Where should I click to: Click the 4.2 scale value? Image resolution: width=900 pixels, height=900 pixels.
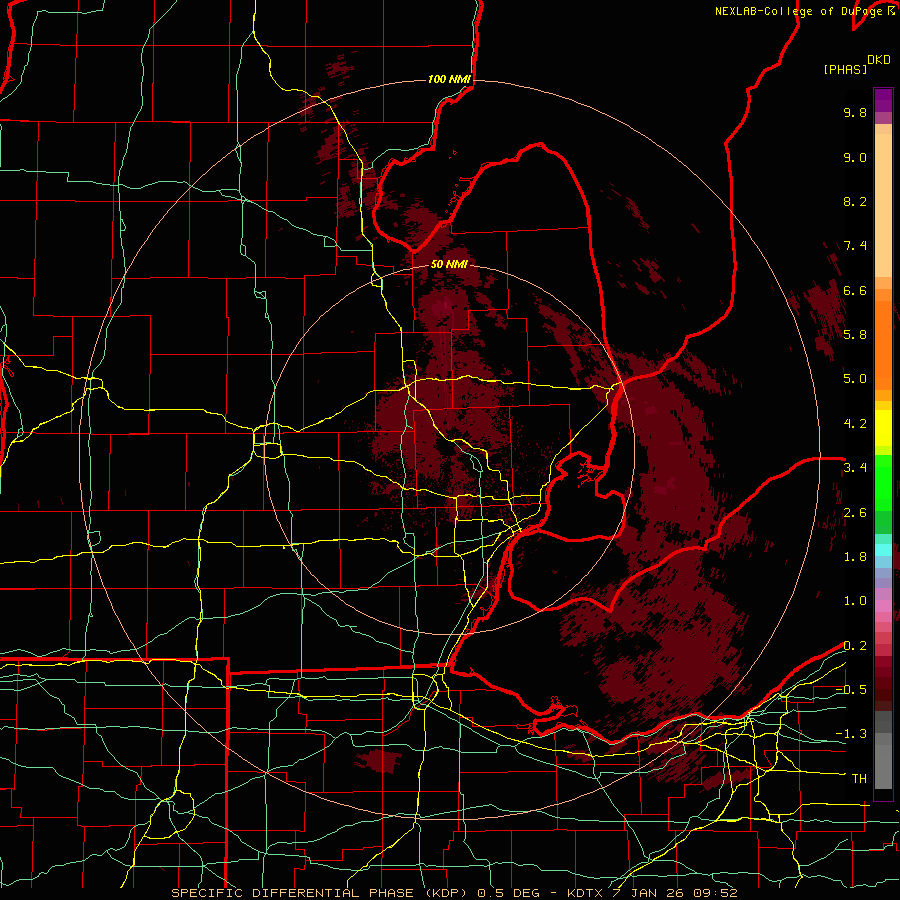(855, 424)
